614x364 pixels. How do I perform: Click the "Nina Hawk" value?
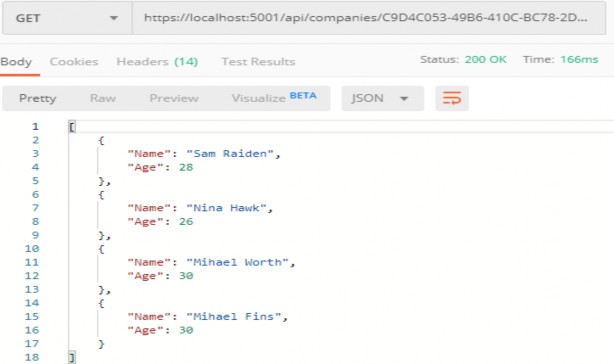click(x=226, y=208)
